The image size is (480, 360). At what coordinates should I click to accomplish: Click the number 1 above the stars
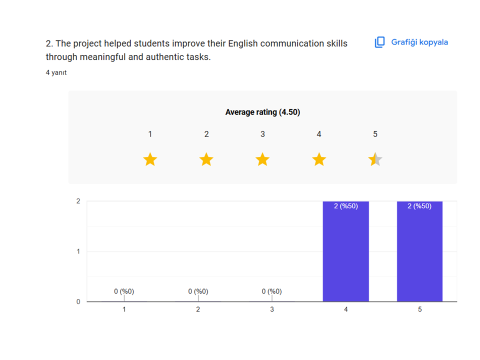pos(150,134)
